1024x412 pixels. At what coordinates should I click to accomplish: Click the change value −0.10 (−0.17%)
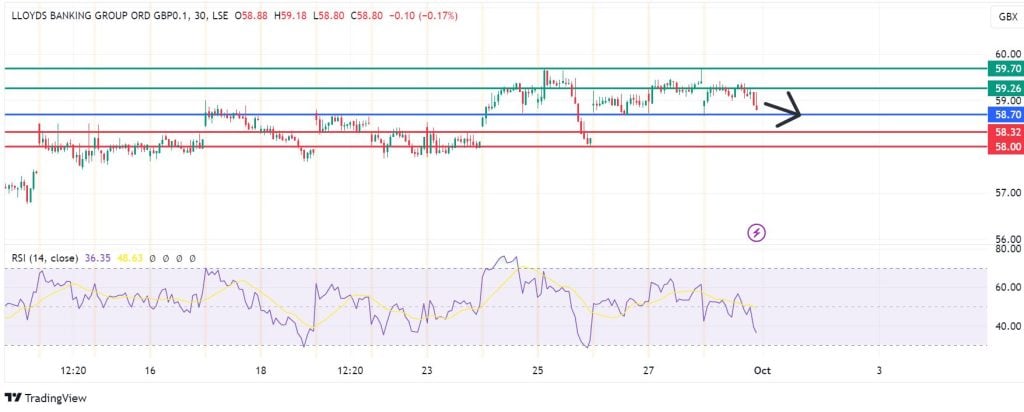(x=423, y=16)
